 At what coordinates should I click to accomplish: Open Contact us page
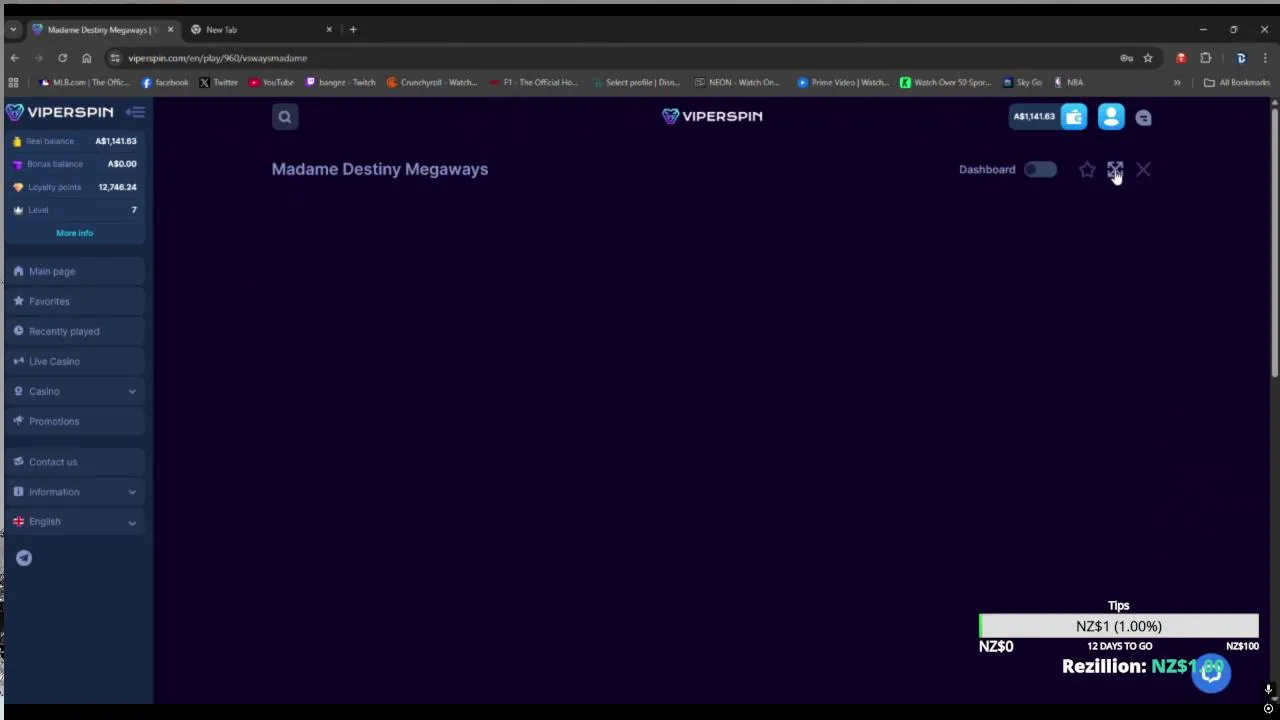tap(75, 462)
